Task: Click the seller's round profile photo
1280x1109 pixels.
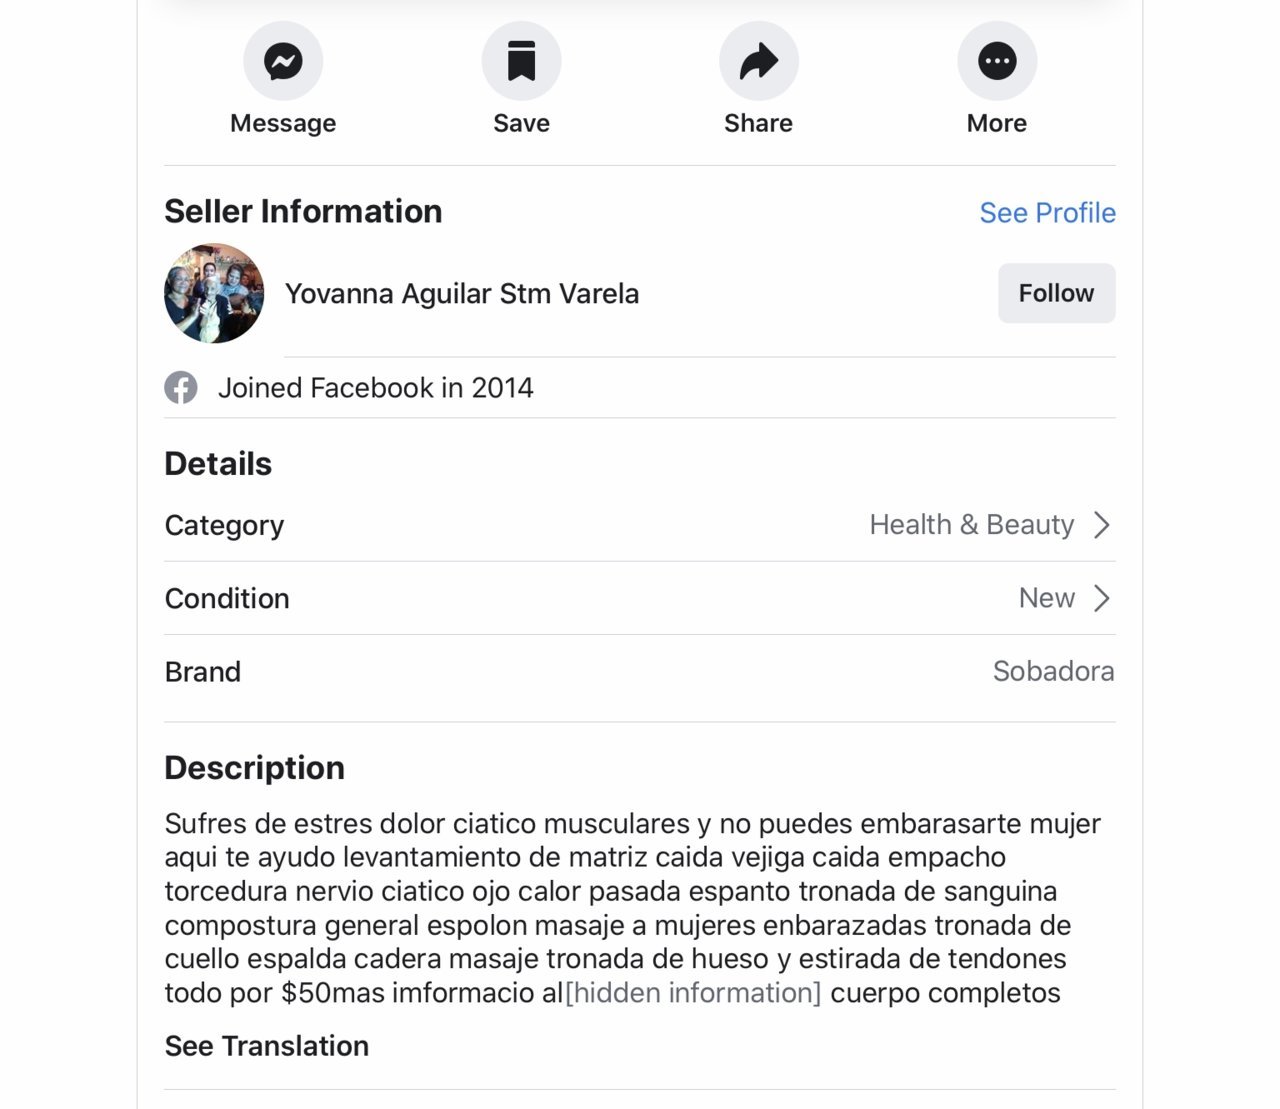Action: (214, 293)
